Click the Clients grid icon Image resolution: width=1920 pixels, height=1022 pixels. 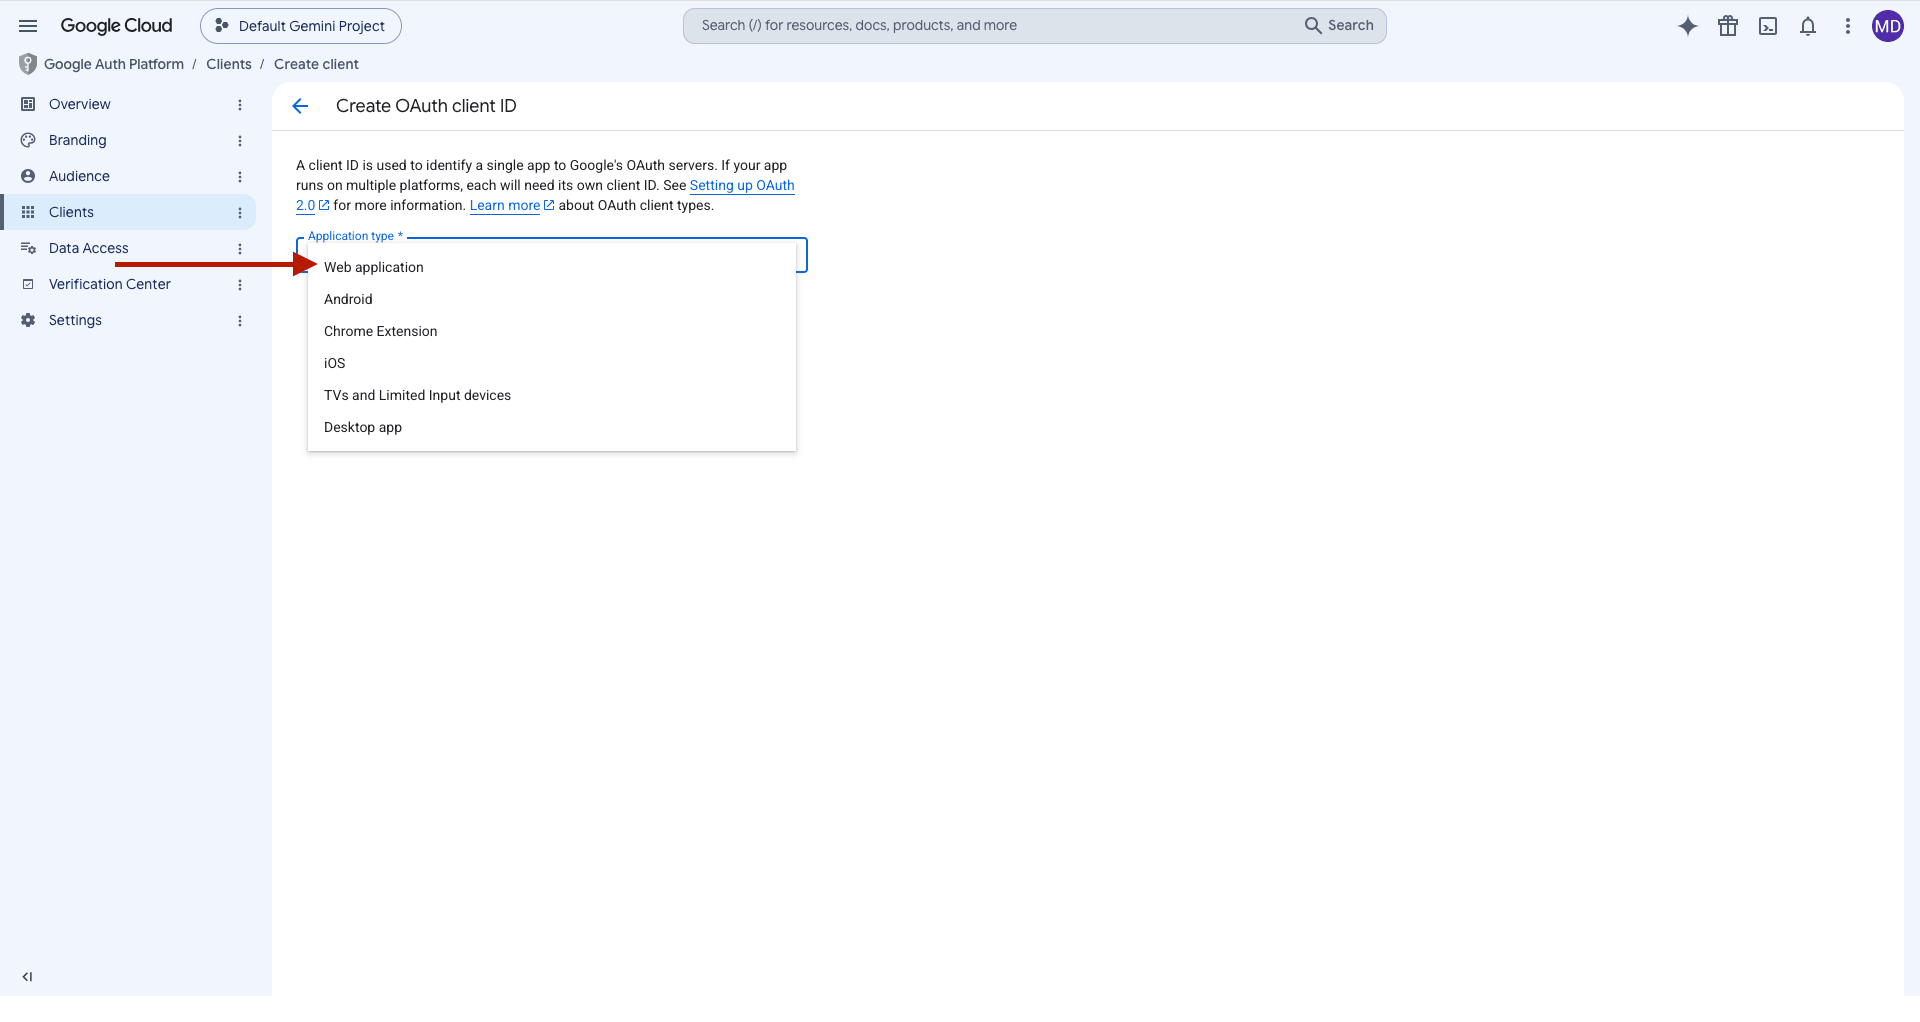tap(28, 212)
